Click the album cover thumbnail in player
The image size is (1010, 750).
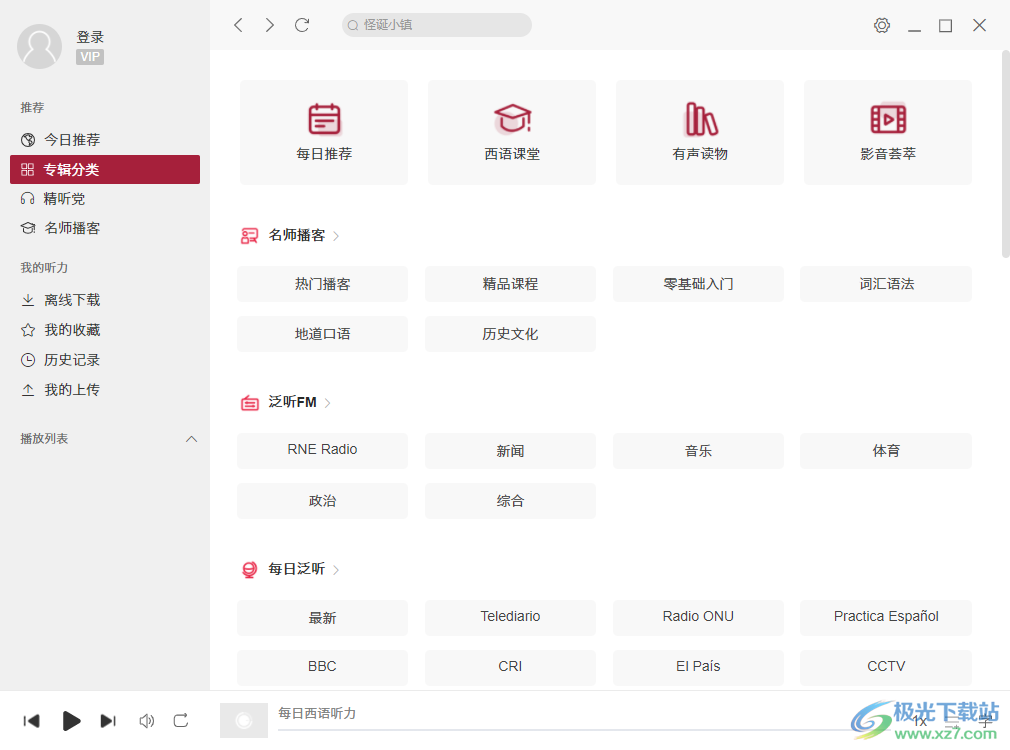coord(243,720)
